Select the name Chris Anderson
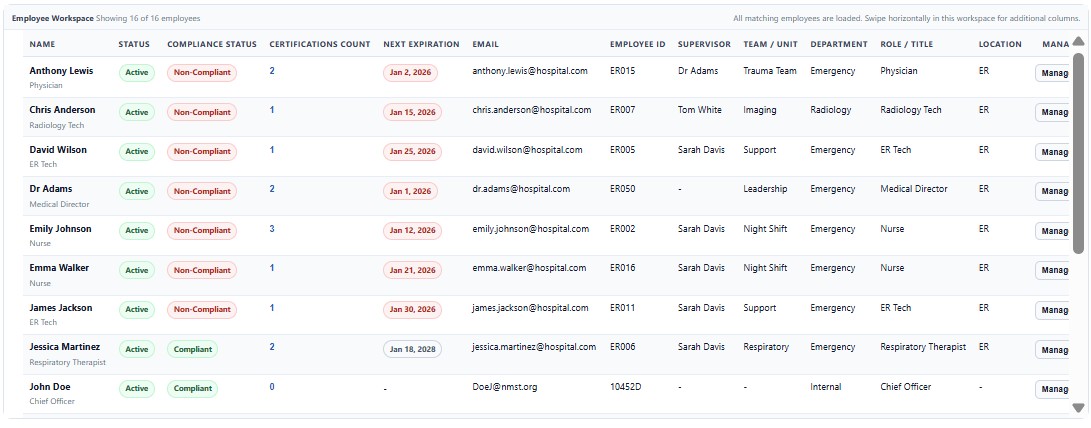Image resolution: width=1091 pixels, height=428 pixels. tap(63, 110)
